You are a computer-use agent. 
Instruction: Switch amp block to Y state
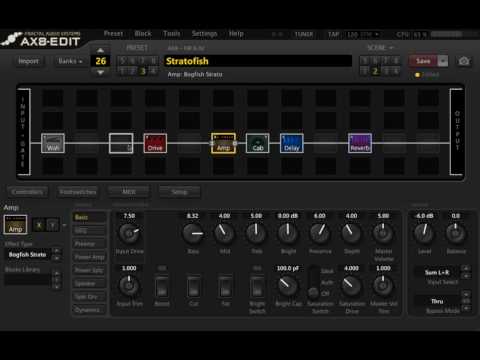coord(53,225)
